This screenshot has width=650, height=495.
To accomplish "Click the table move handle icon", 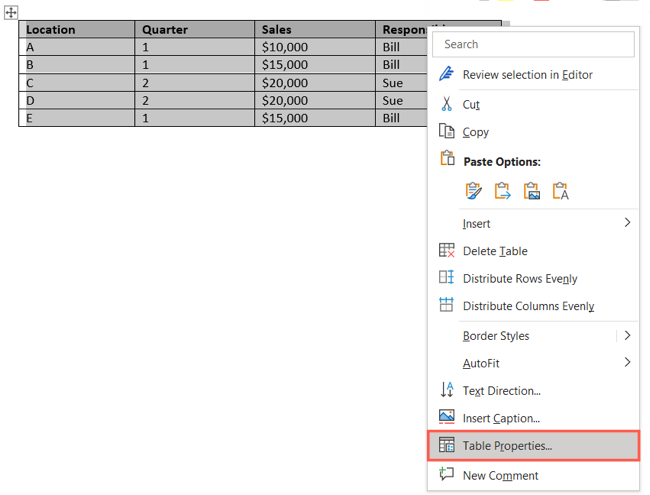I will click(x=11, y=13).
